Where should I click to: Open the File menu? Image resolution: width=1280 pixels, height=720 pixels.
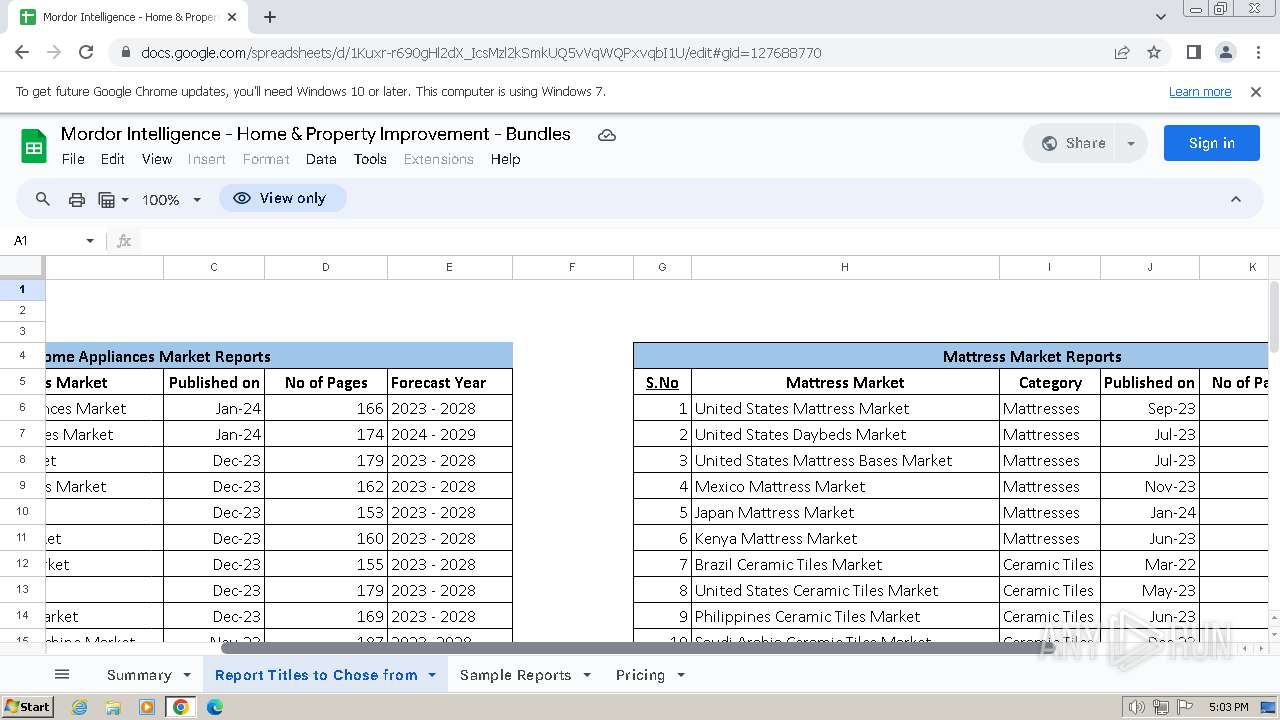[73, 159]
